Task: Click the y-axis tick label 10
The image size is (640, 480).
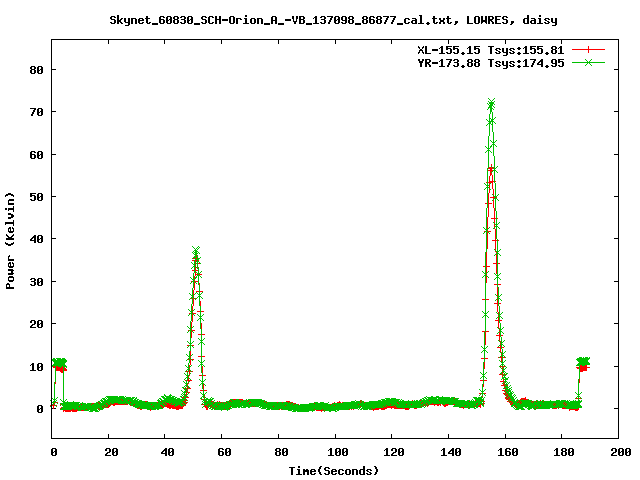Action: (x=36, y=367)
